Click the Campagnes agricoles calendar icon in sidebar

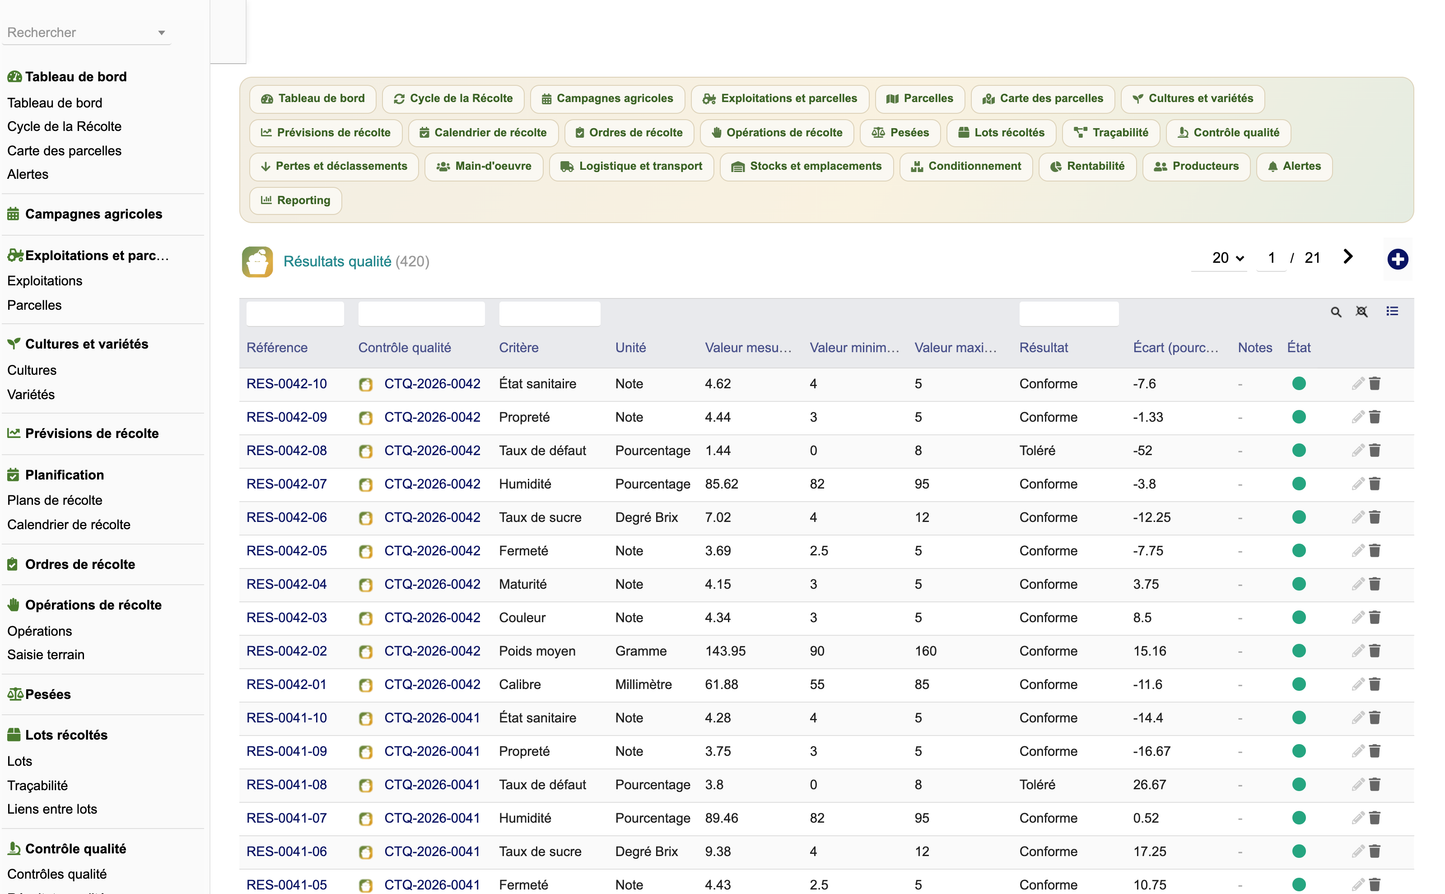point(13,214)
